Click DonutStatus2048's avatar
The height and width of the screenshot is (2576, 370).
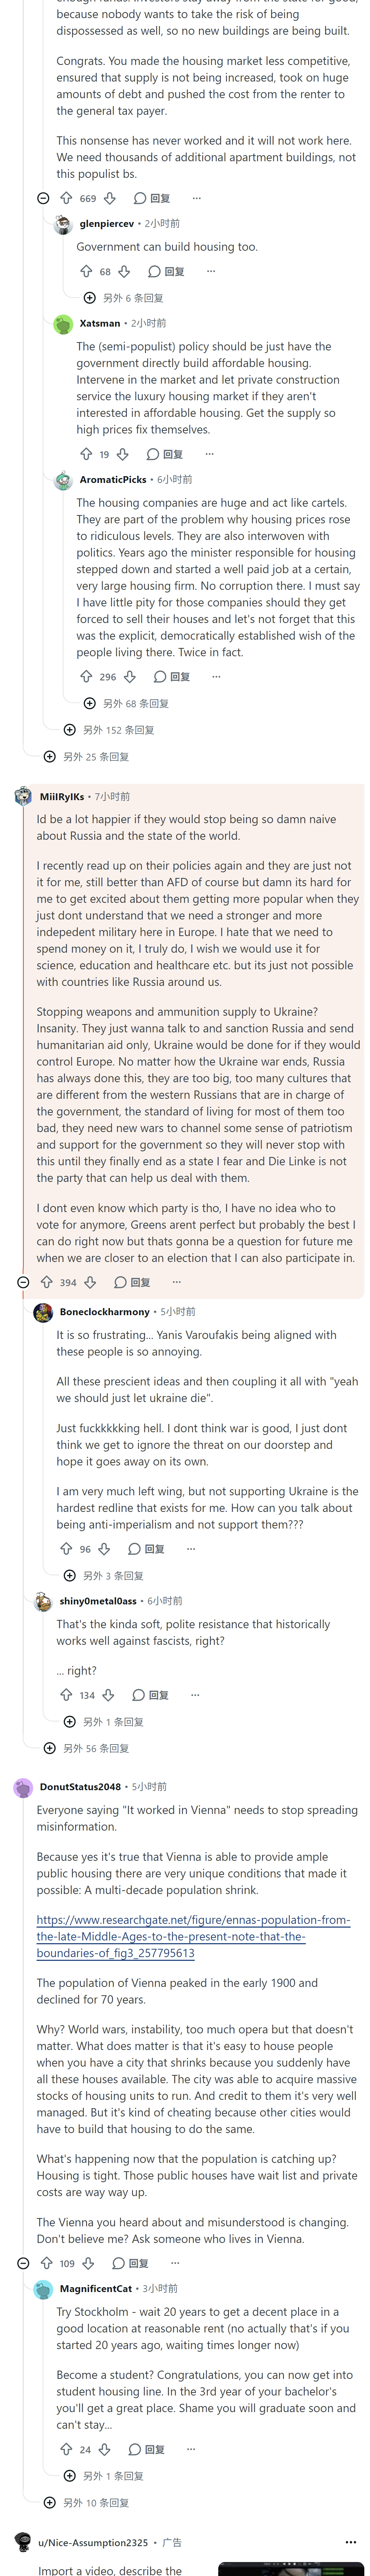tap(23, 1786)
